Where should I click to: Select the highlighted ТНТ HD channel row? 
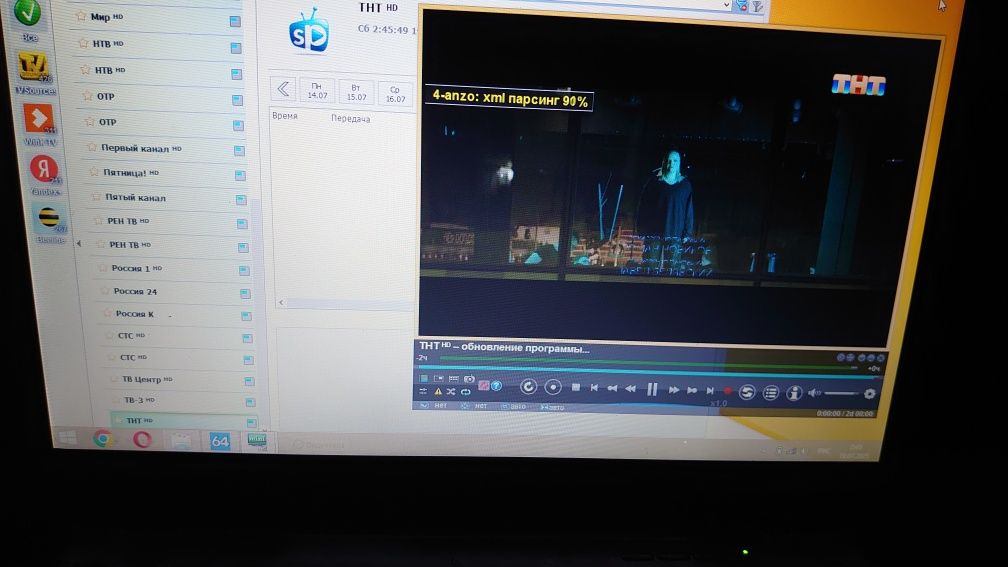[186, 420]
